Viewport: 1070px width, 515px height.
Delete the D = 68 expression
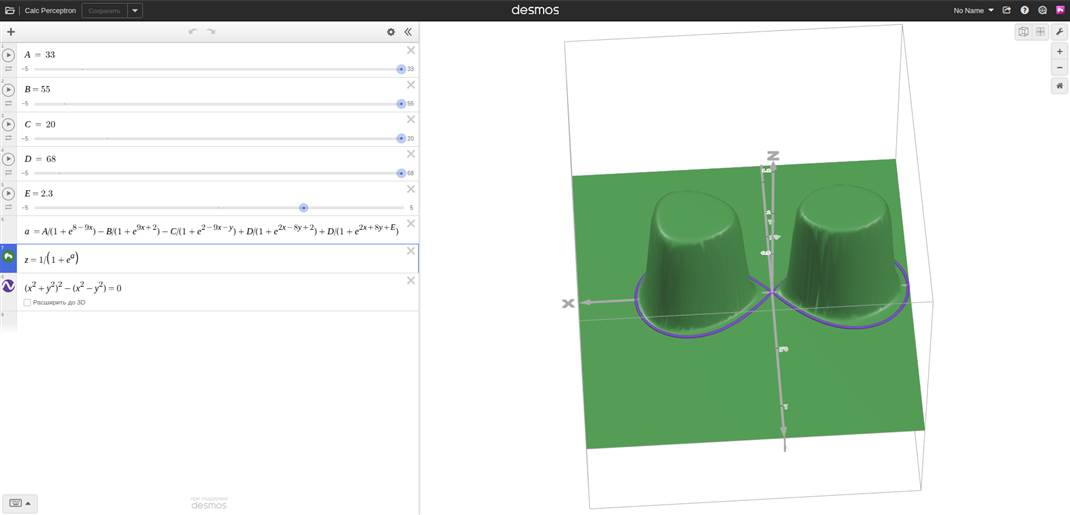411,154
